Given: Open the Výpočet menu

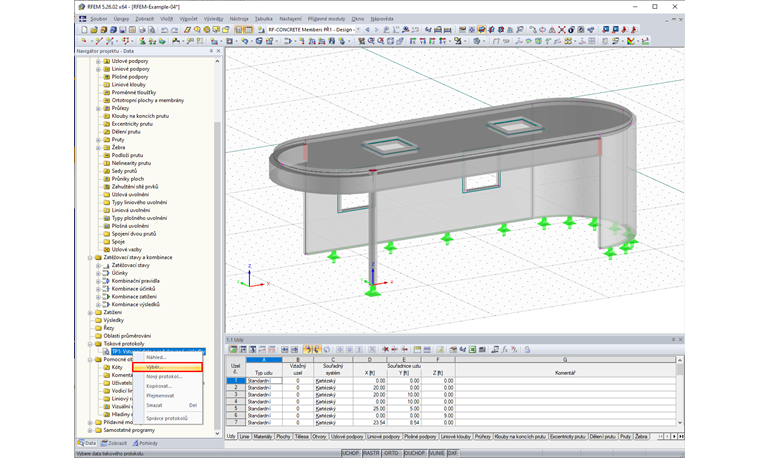Looking at the screenshot, I should pos(188,18).
